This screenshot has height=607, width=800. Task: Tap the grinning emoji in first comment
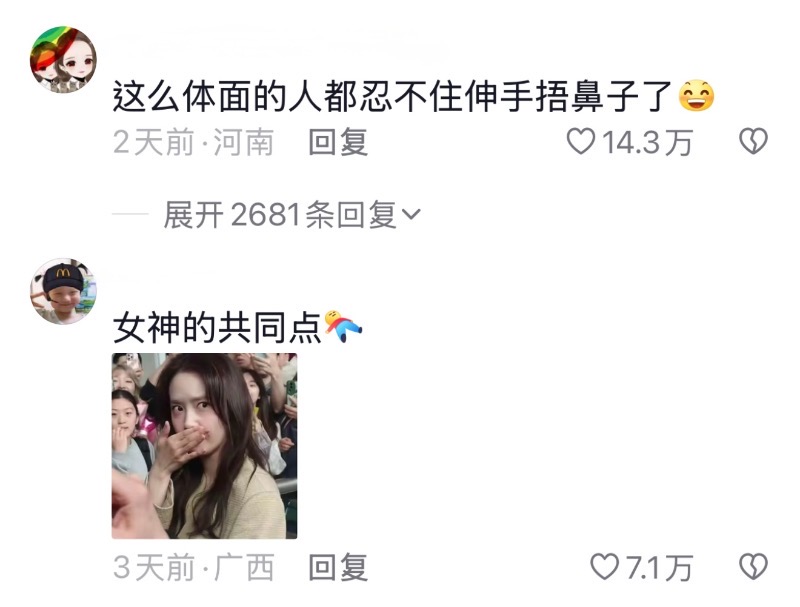696,96
